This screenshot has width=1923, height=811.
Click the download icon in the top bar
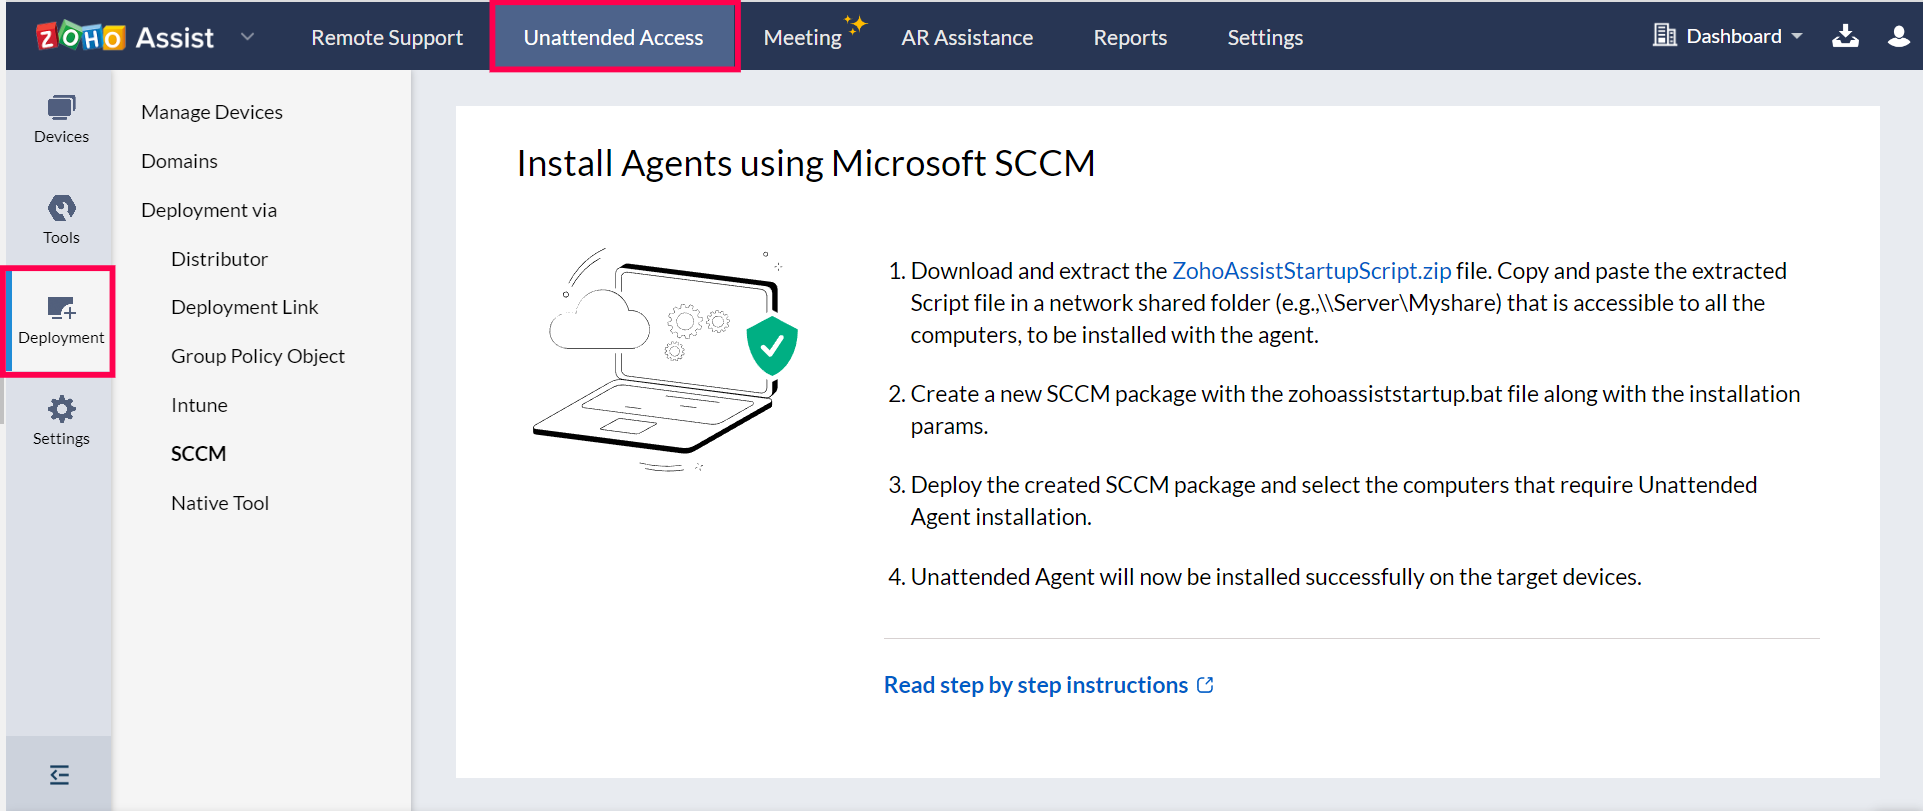tap(1845, 37)
